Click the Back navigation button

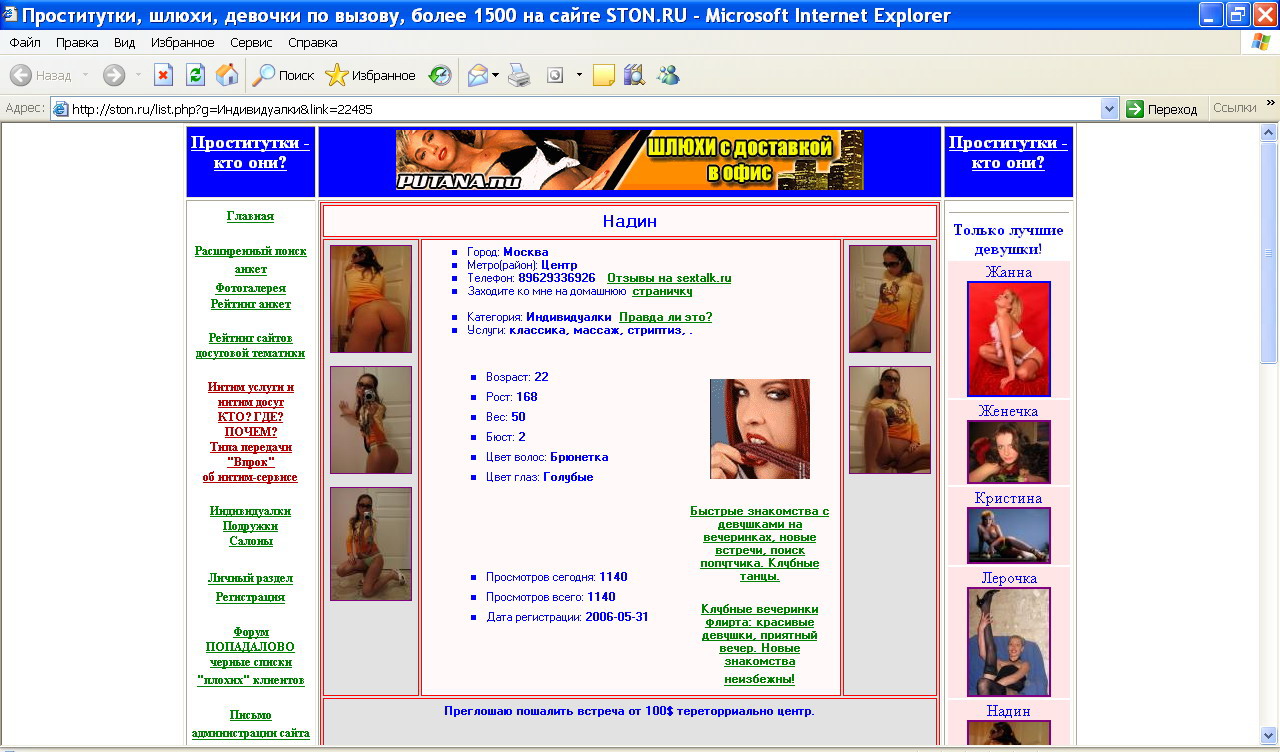(40, 75)
